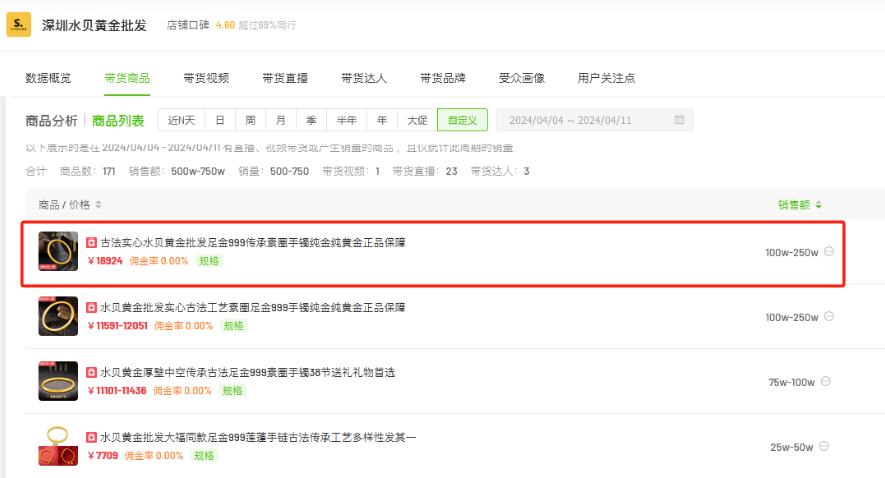The height and width of the screenshot is (478, 885).
Task: Click red platform icon before 水贝黄金厚壁中空 title
Action: [91, 373]
